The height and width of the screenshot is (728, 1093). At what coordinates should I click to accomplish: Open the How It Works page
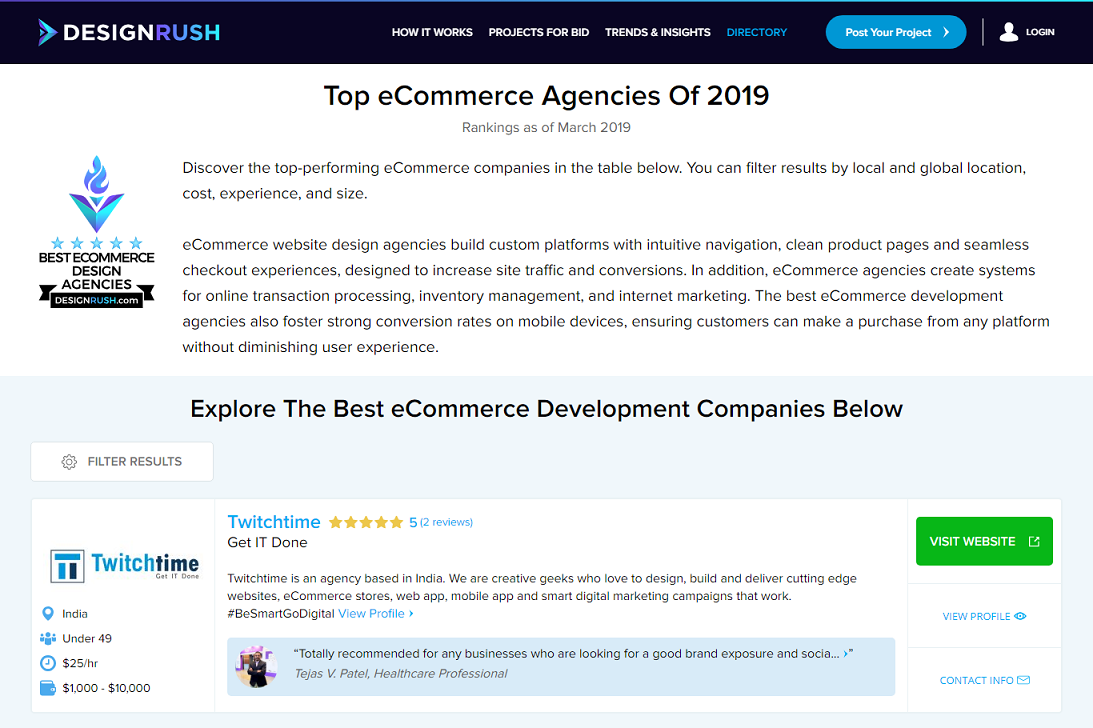(432, 32)
